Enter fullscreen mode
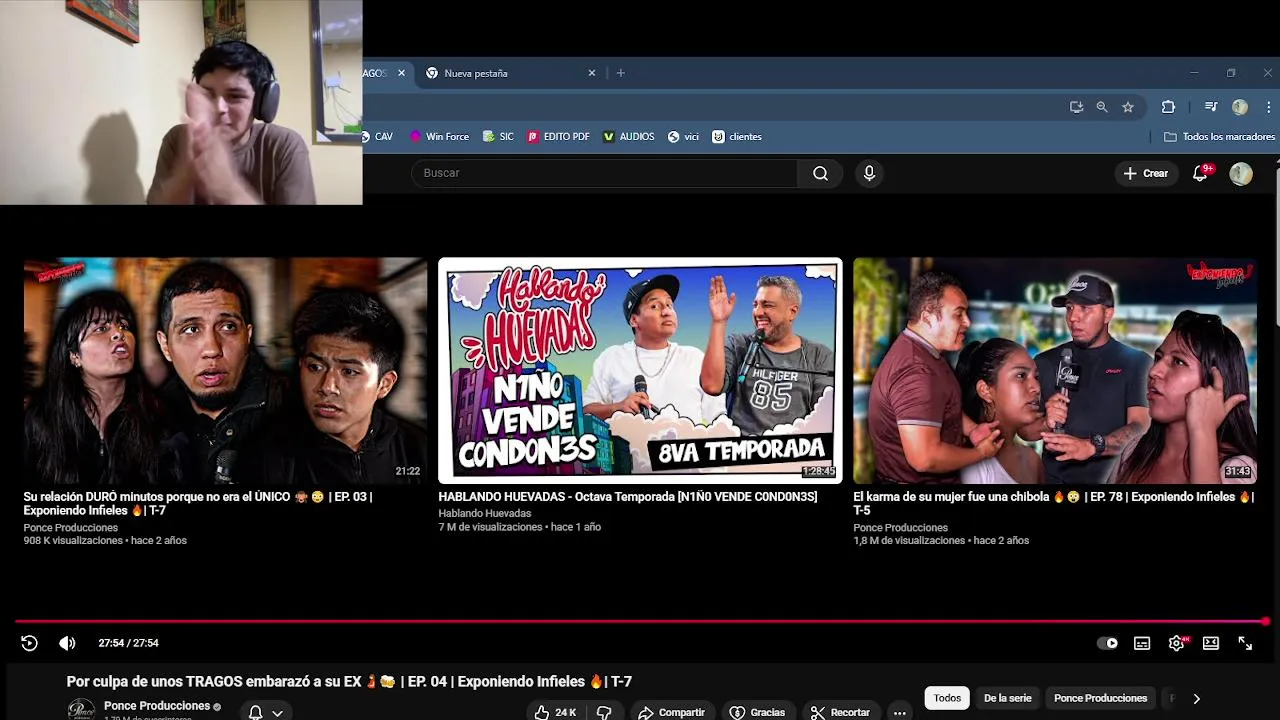The image size is (1280, 720). point(1245,643)
